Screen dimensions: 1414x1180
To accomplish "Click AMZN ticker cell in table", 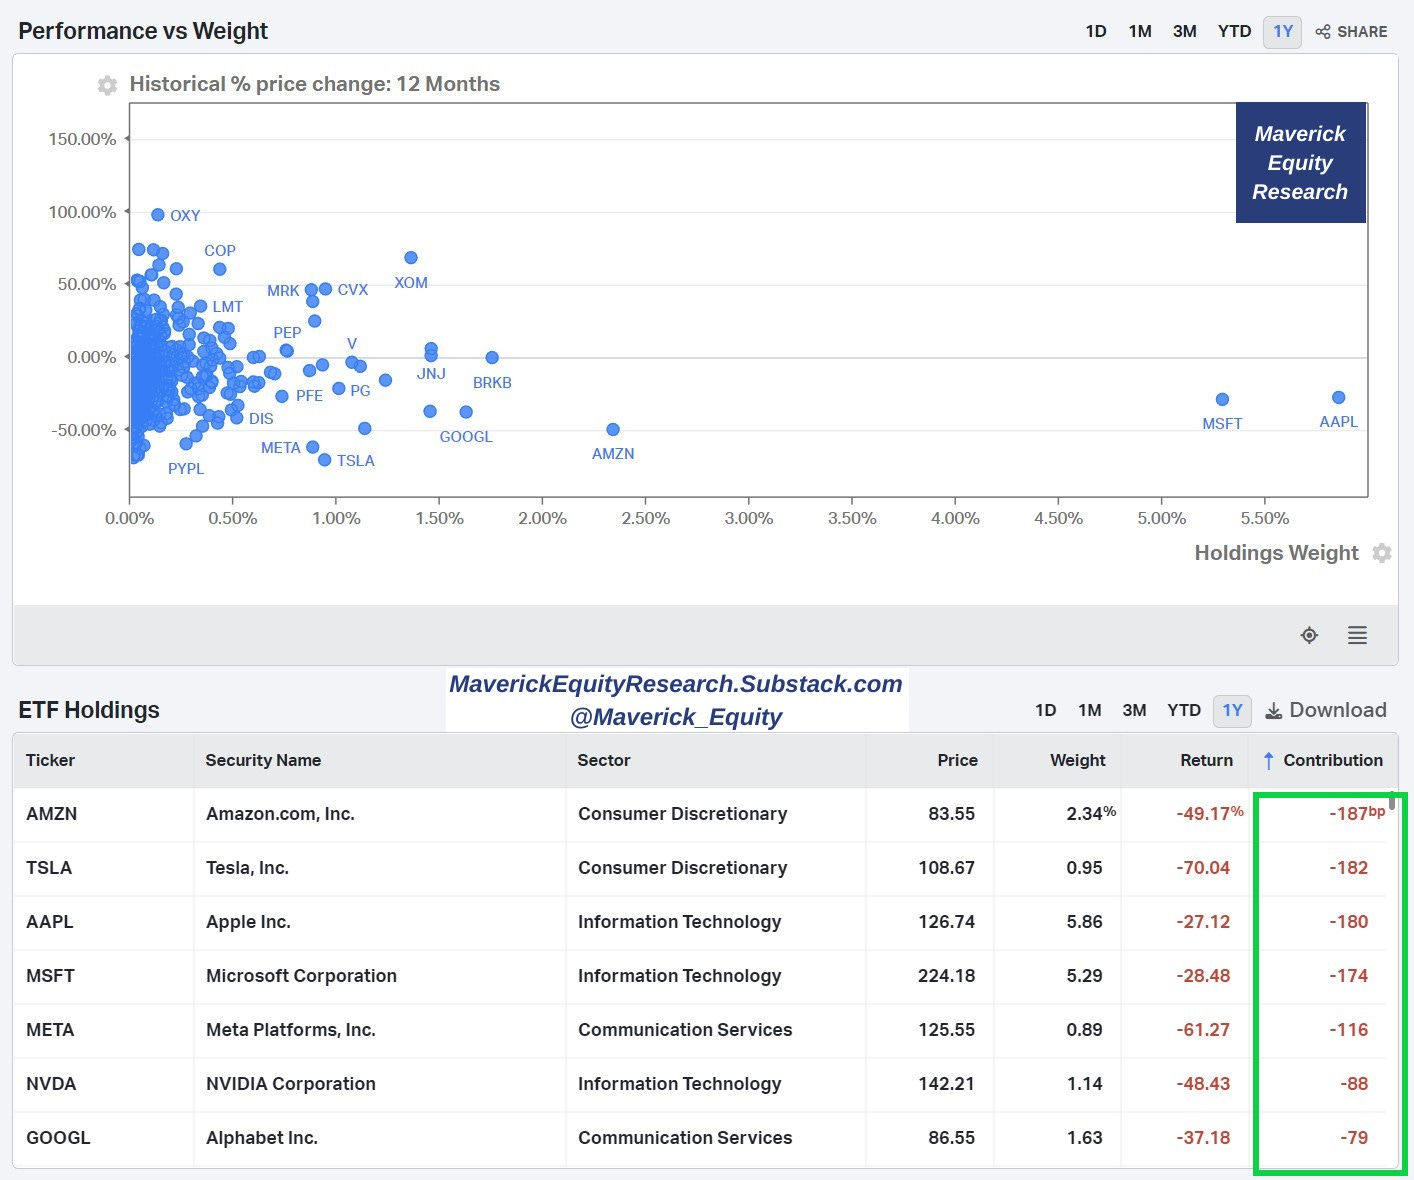I will [51, 814].
